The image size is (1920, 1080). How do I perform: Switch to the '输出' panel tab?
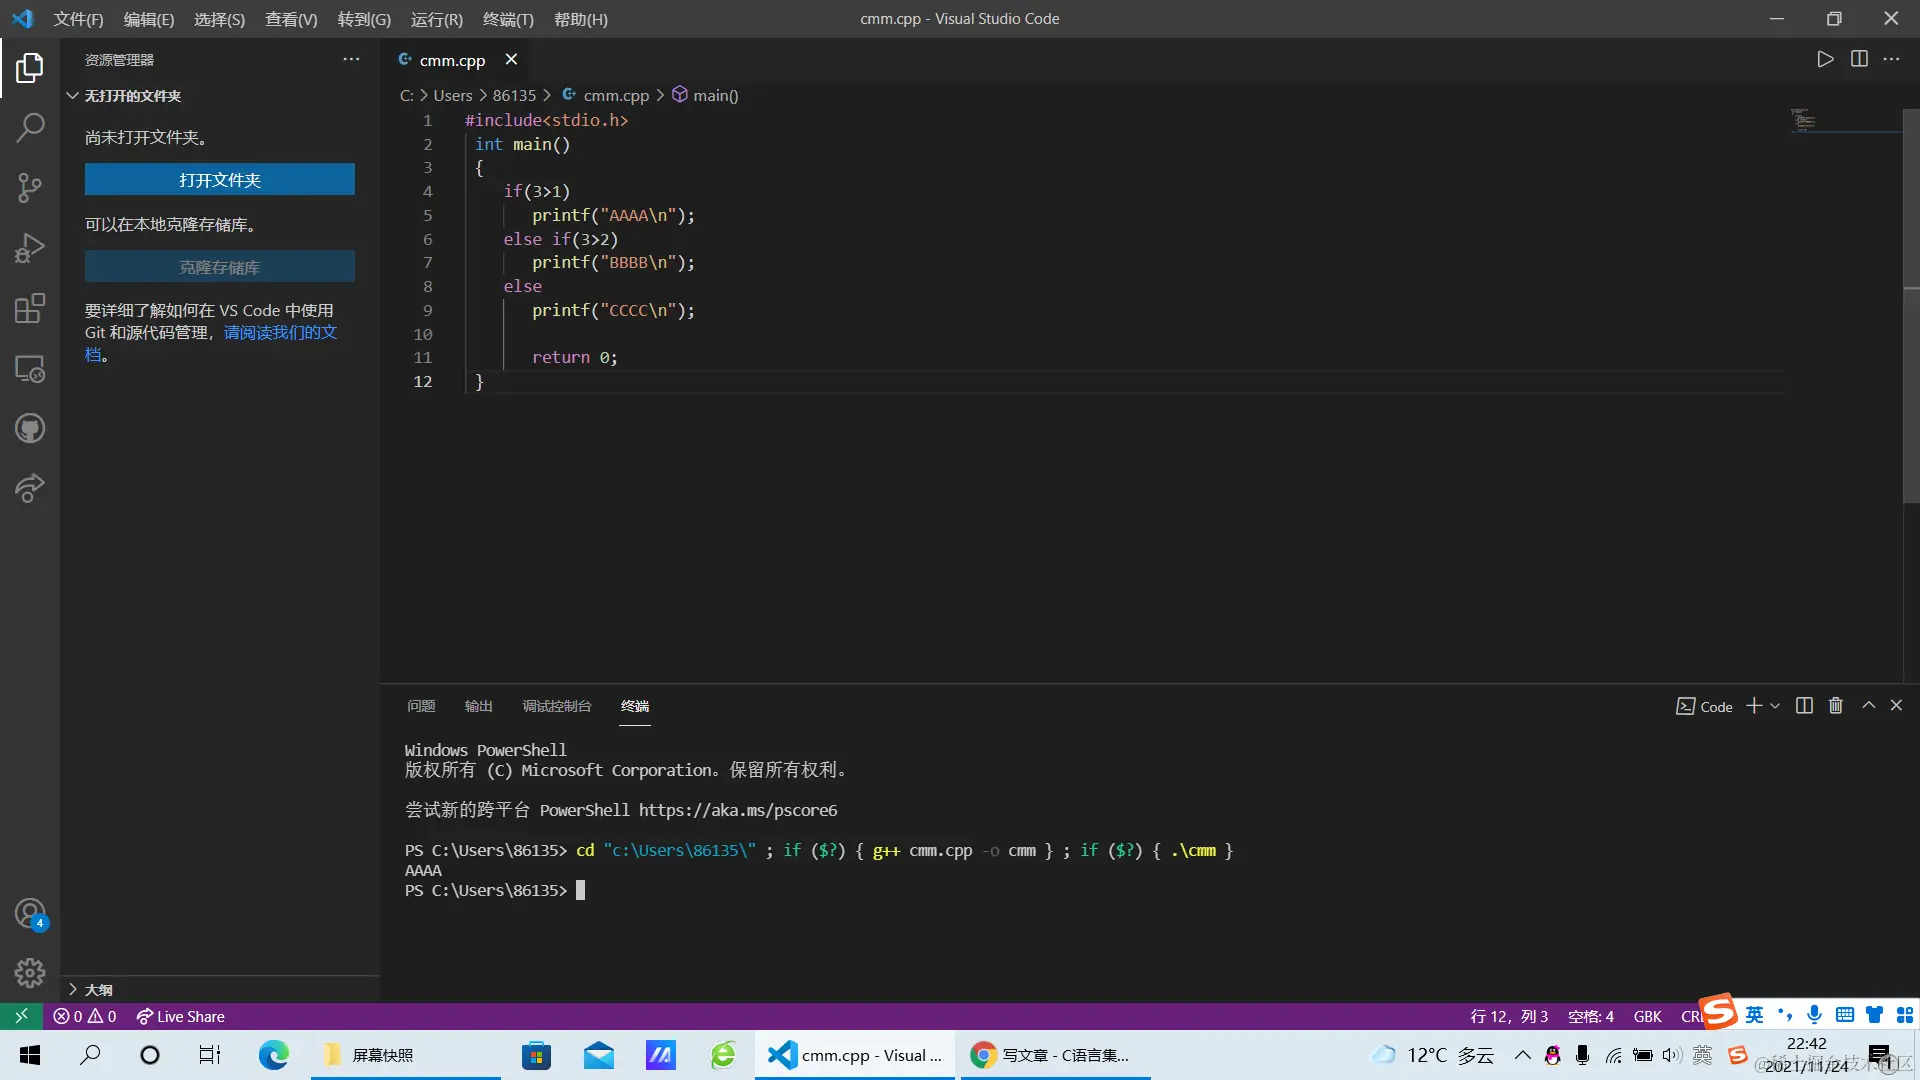pyautogui.click(x=478, y=706)
